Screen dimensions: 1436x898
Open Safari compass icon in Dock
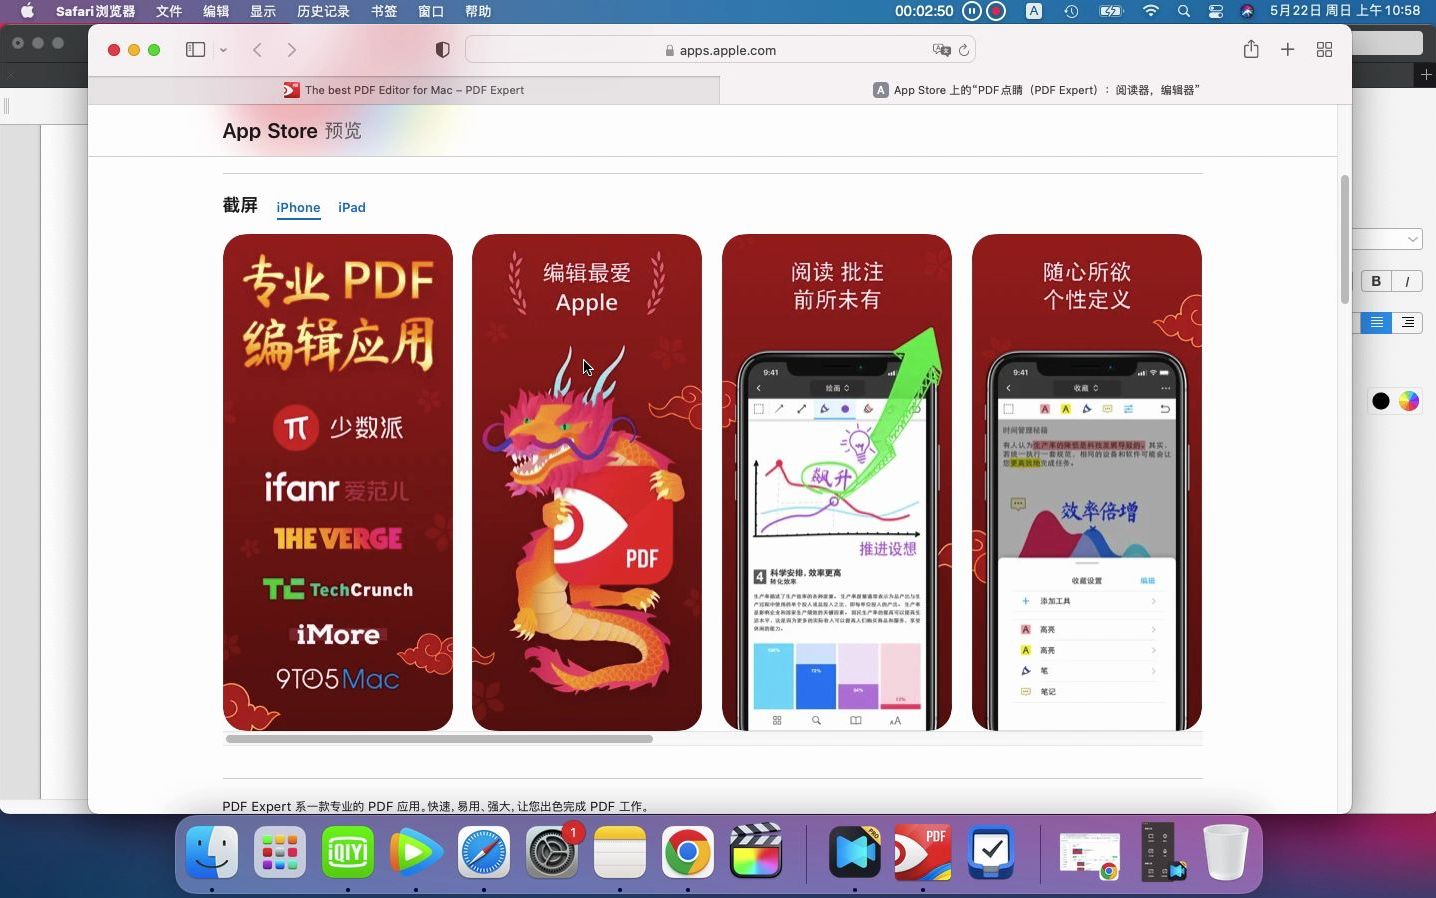click(x=484, y=852)
